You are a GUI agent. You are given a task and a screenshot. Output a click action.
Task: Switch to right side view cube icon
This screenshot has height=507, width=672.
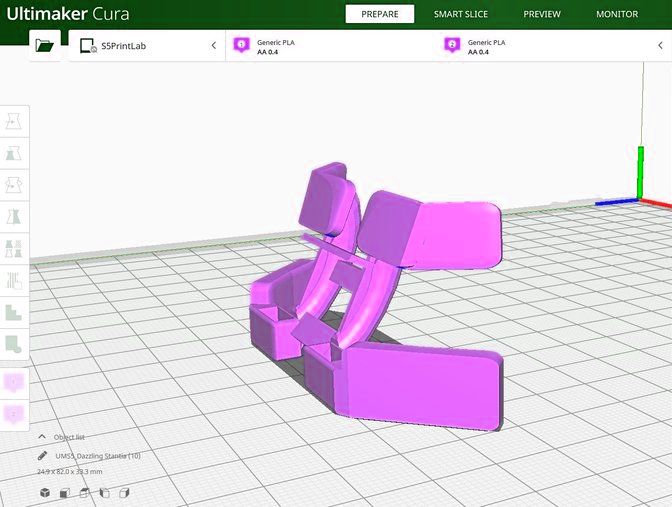tap(124, 493)
